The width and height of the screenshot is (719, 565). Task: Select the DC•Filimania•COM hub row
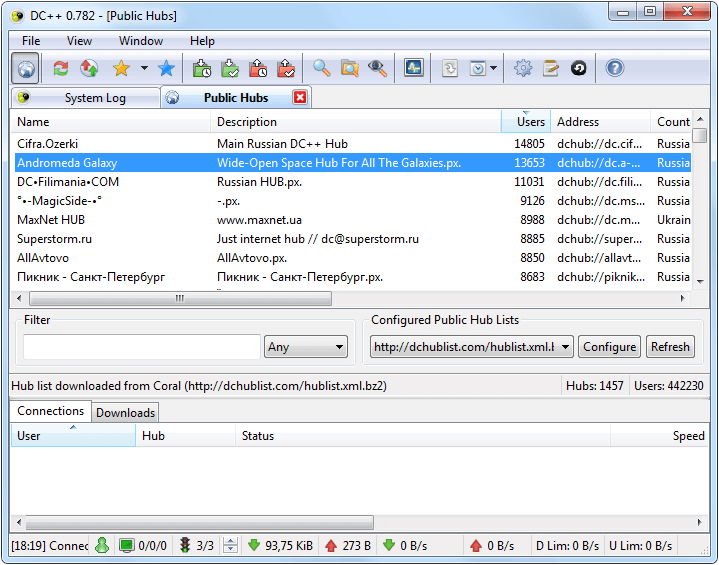[353, 182]
